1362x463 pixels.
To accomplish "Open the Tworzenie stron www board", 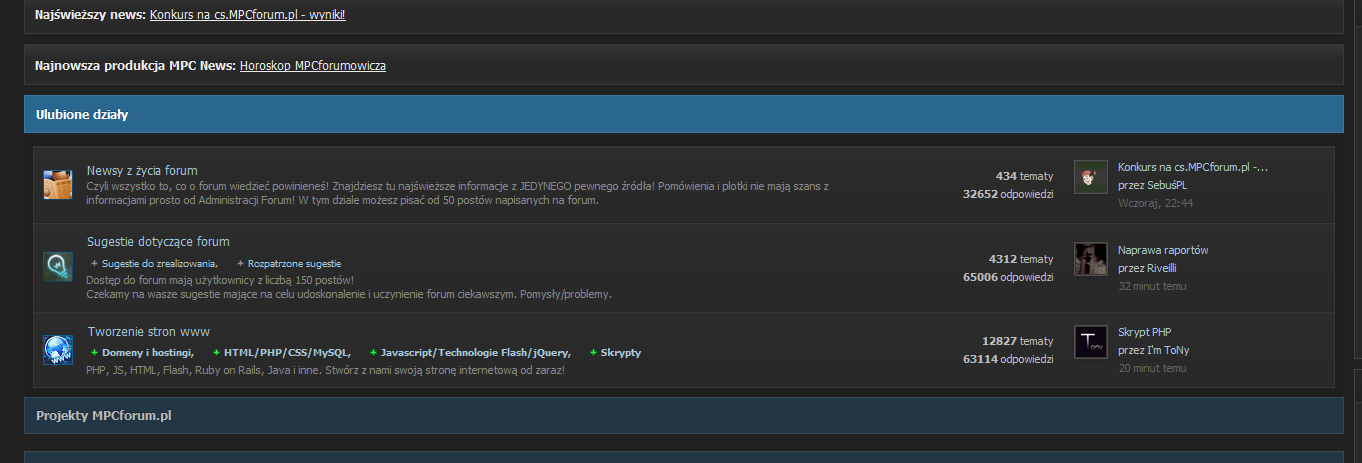I will pos(148,332).
